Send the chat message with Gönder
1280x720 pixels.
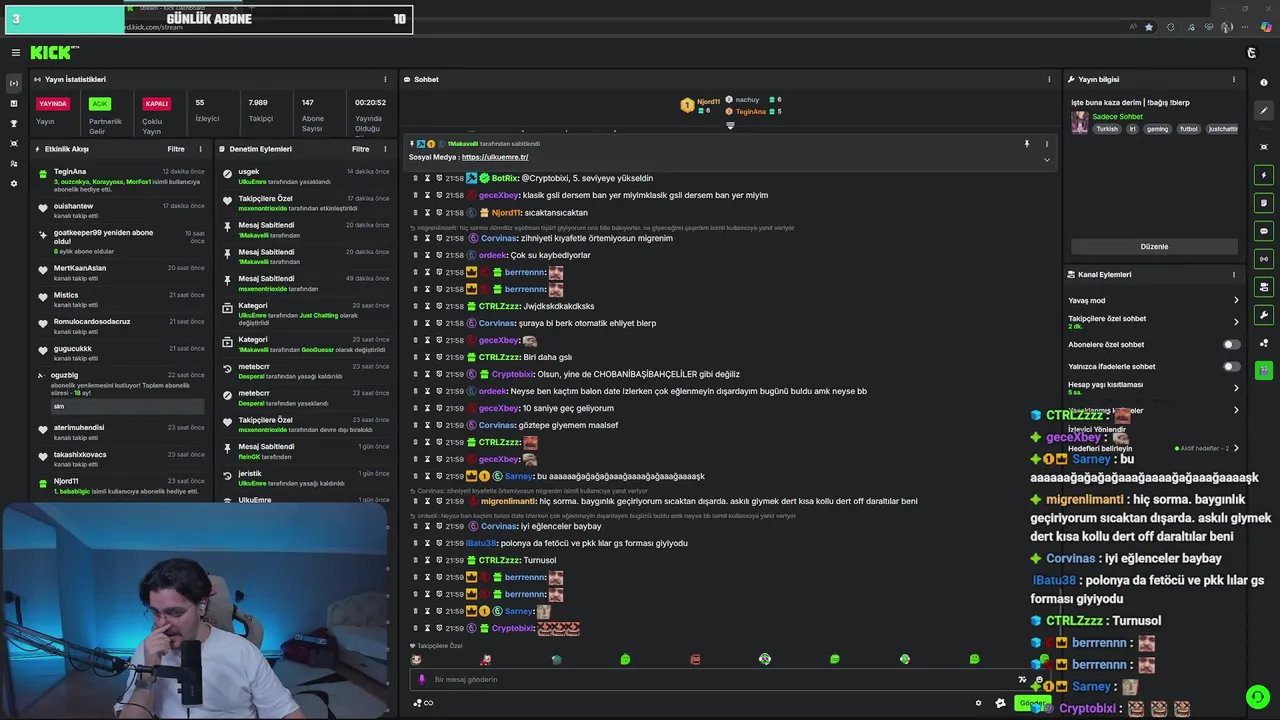[x=1032, y=703]
